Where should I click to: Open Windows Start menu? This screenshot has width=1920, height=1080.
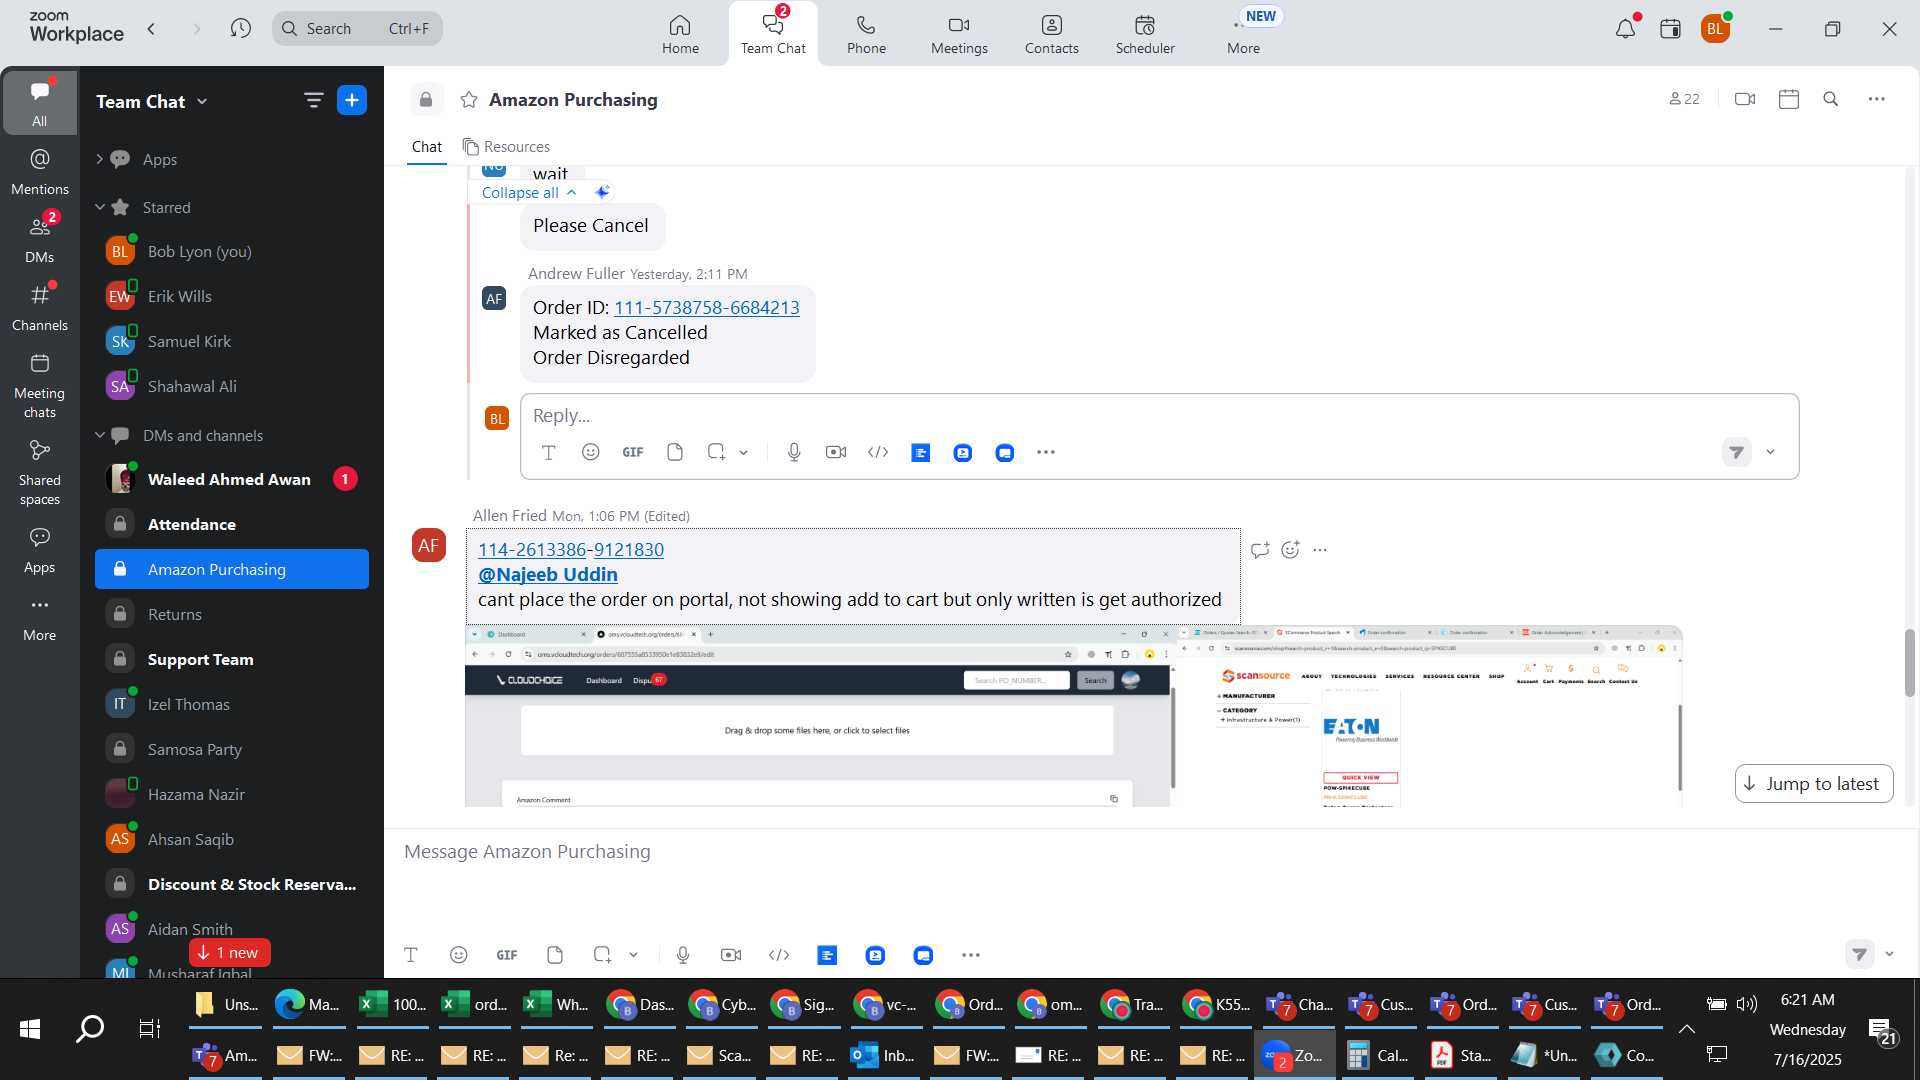(29, 1028)
